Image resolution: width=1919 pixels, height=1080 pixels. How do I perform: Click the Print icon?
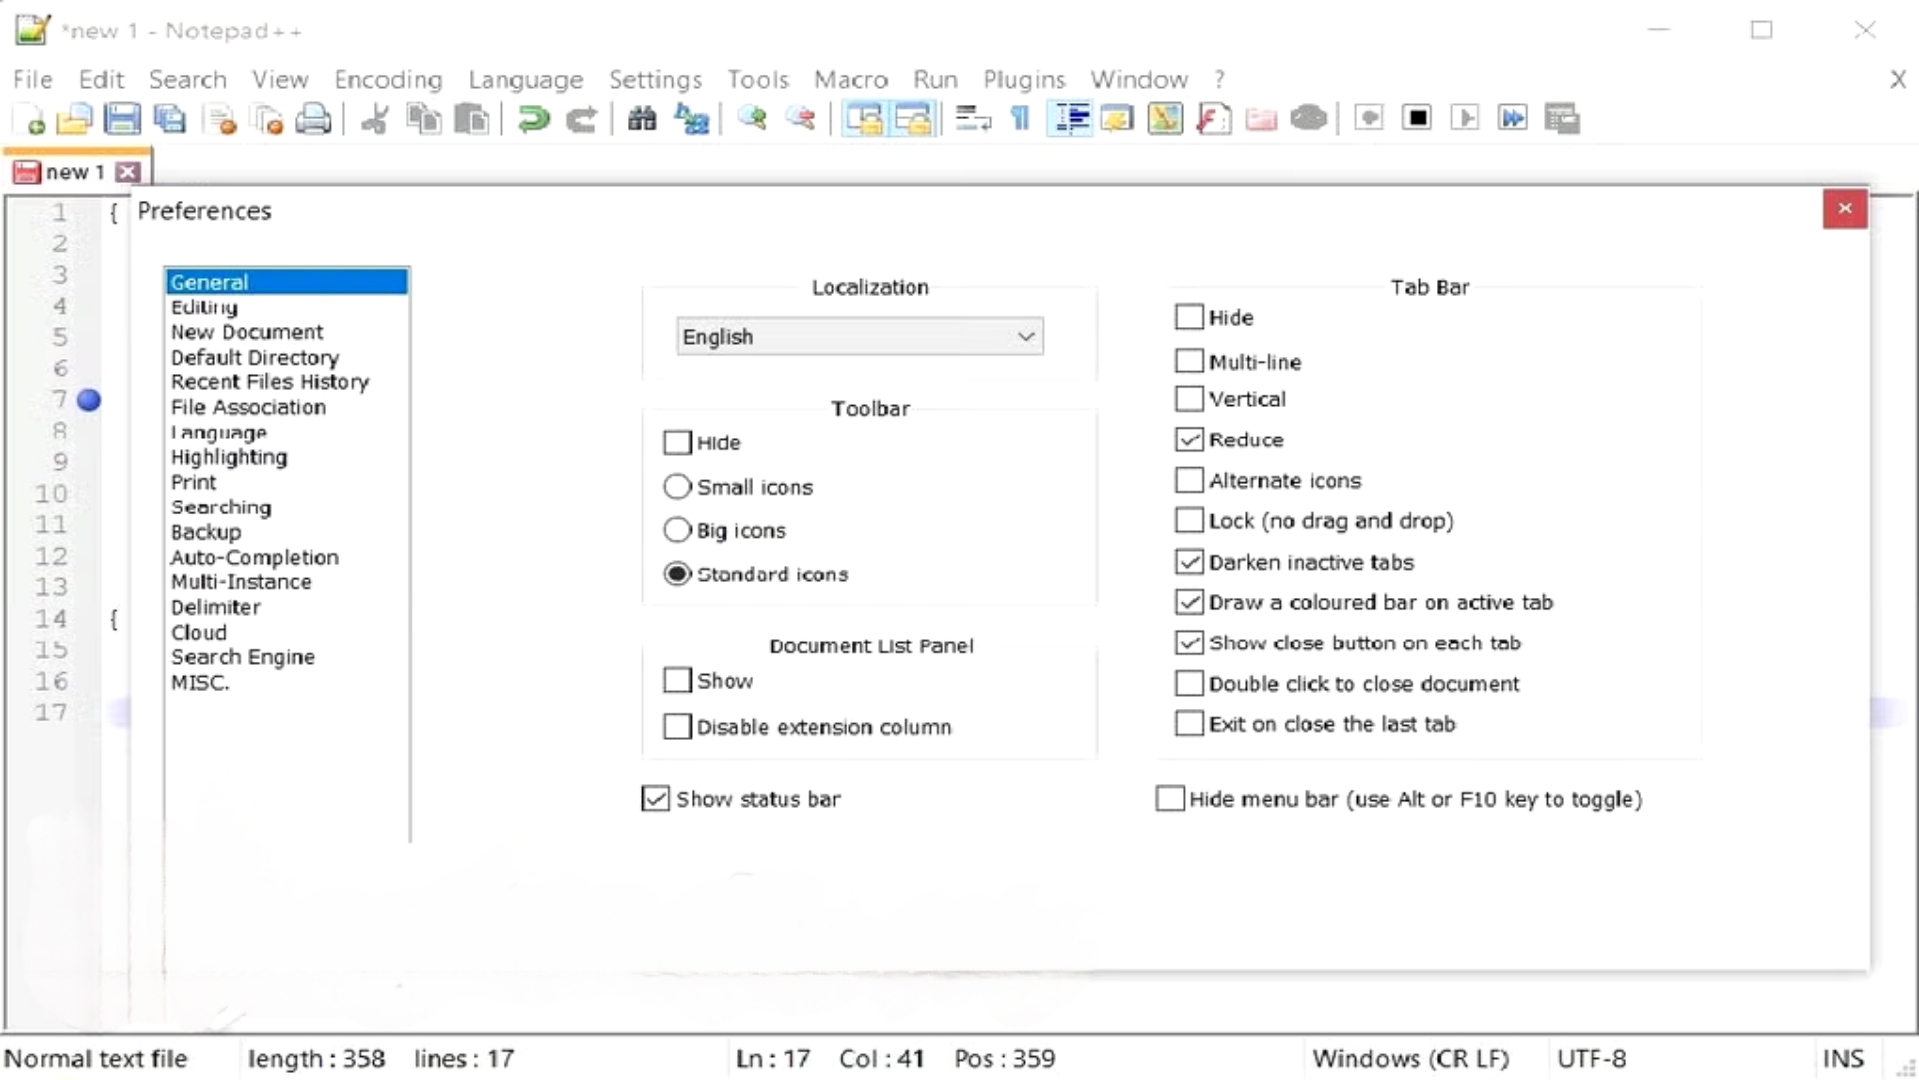click(x=315, y=118)
